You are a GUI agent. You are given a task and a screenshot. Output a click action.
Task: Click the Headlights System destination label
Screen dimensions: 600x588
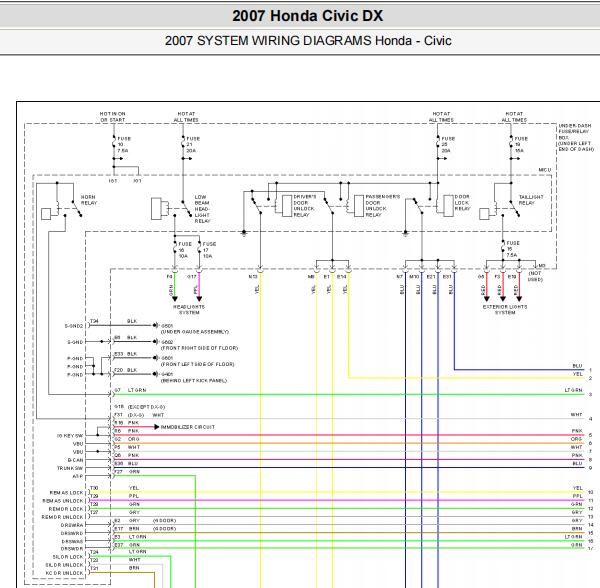point(189,309)
